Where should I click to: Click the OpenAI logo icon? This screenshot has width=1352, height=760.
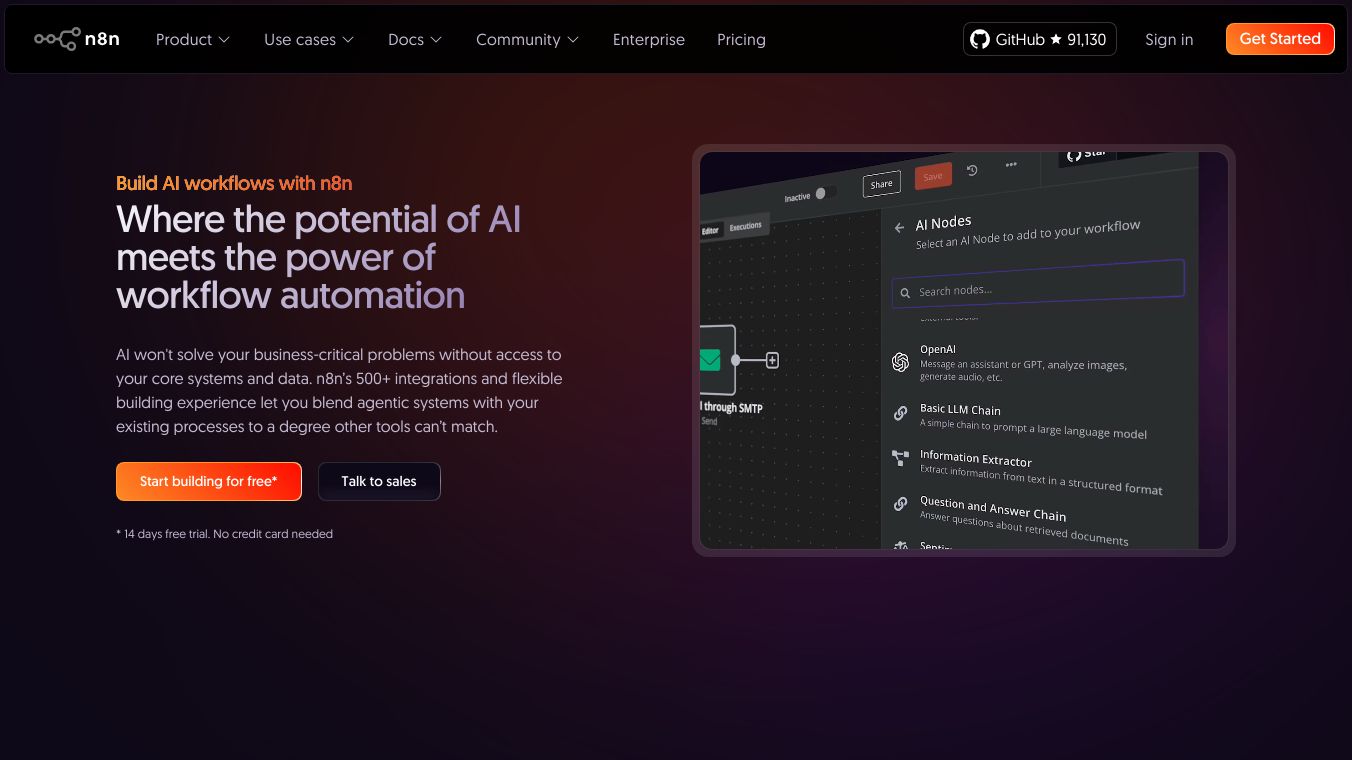[x=900, y=362]
